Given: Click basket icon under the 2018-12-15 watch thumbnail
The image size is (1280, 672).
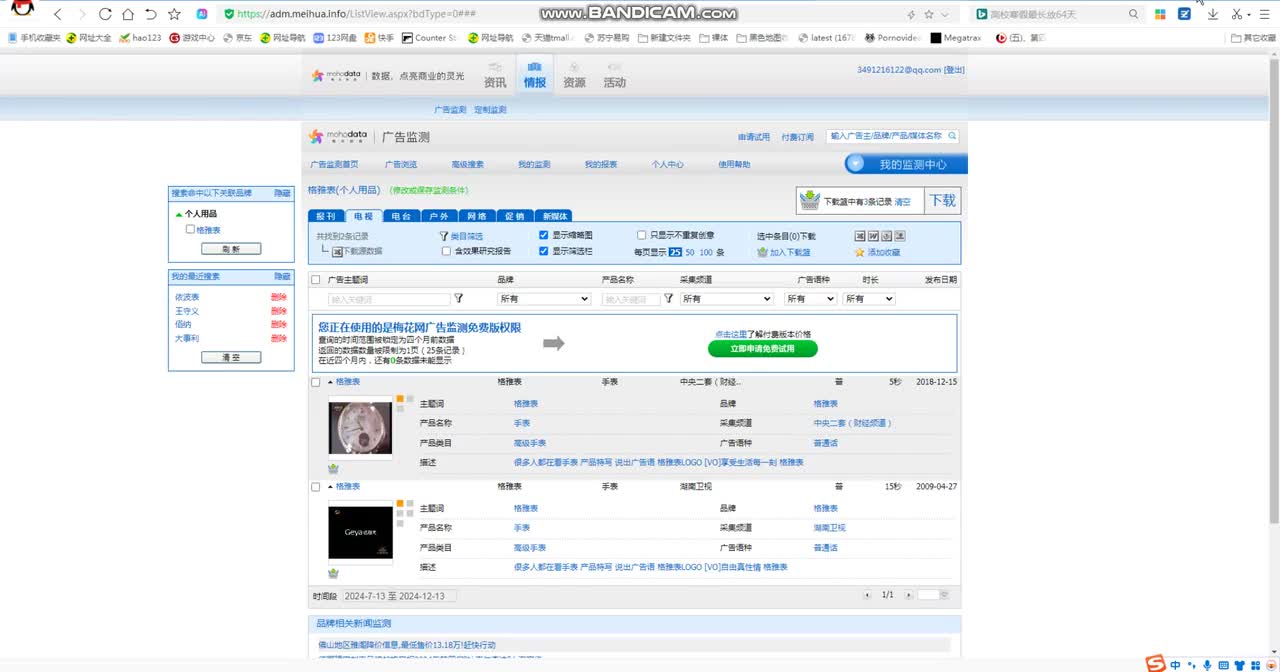Looking at the screenshot, I should 333,468.
